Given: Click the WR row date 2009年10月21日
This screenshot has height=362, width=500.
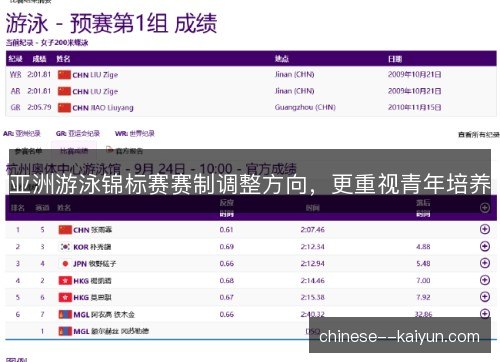Looking at the screenshot, I should click(x=414, y=74).
